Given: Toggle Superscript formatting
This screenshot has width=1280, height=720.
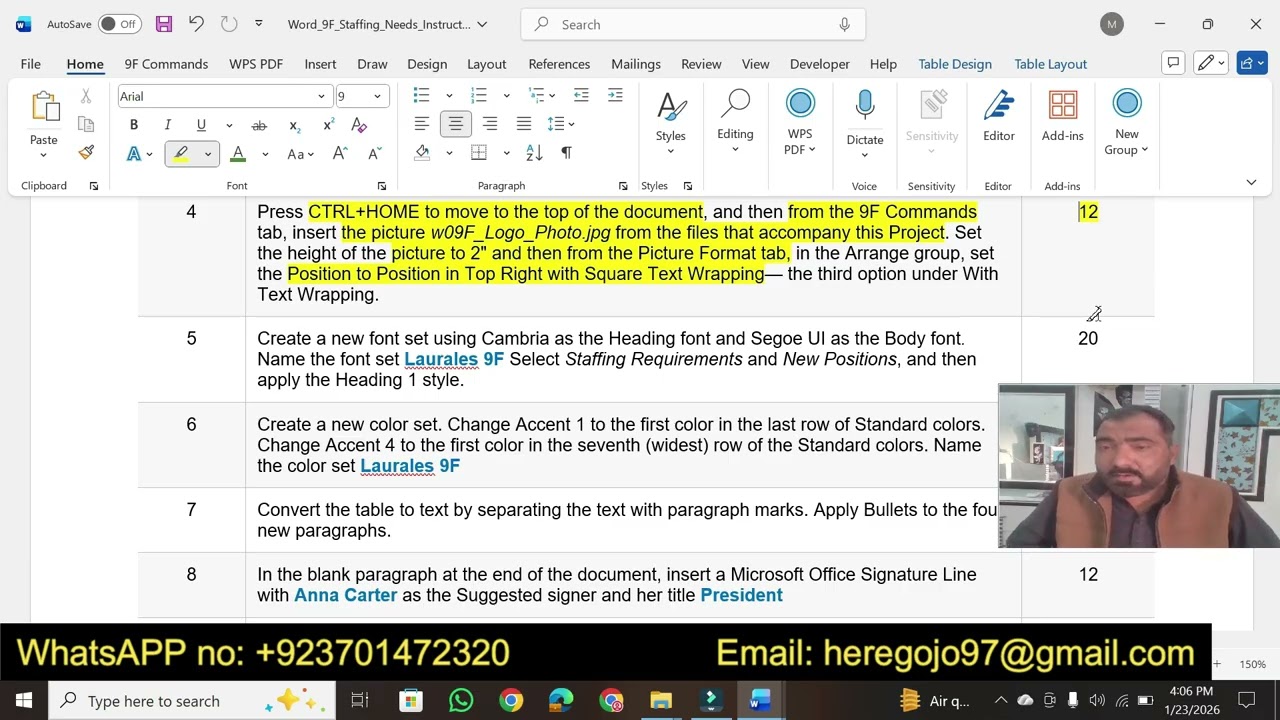Looking at the screenshot, I should tap(328, 125).
